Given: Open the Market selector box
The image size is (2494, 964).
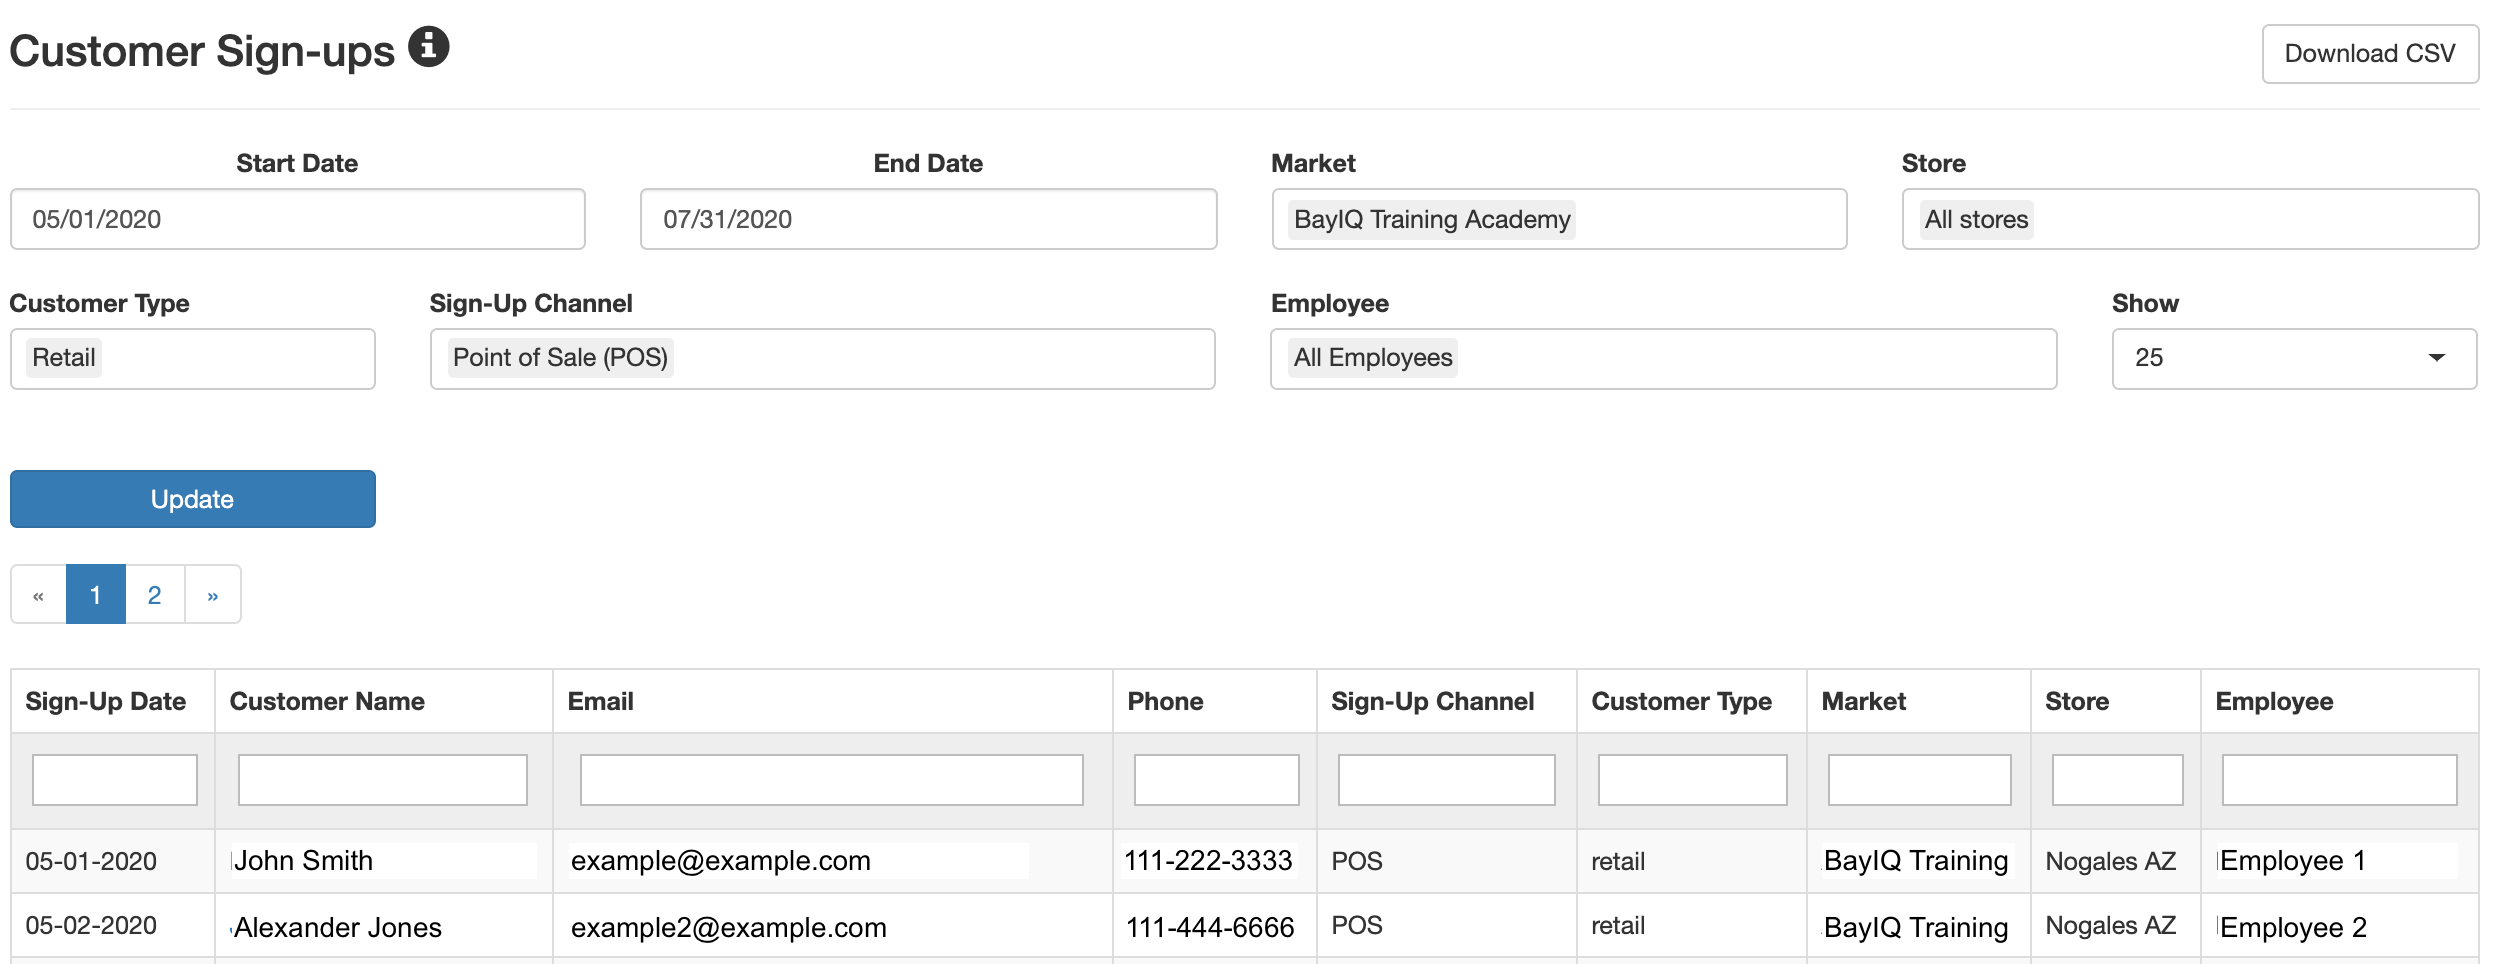Looking at the screenshot, I should pos(1559,219).
